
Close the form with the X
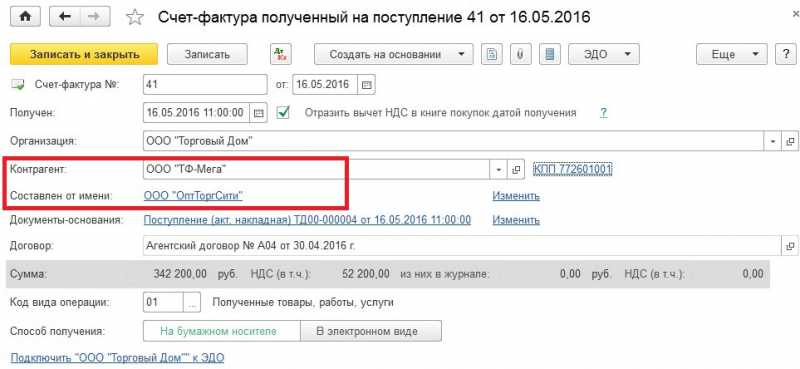[795, 14]
